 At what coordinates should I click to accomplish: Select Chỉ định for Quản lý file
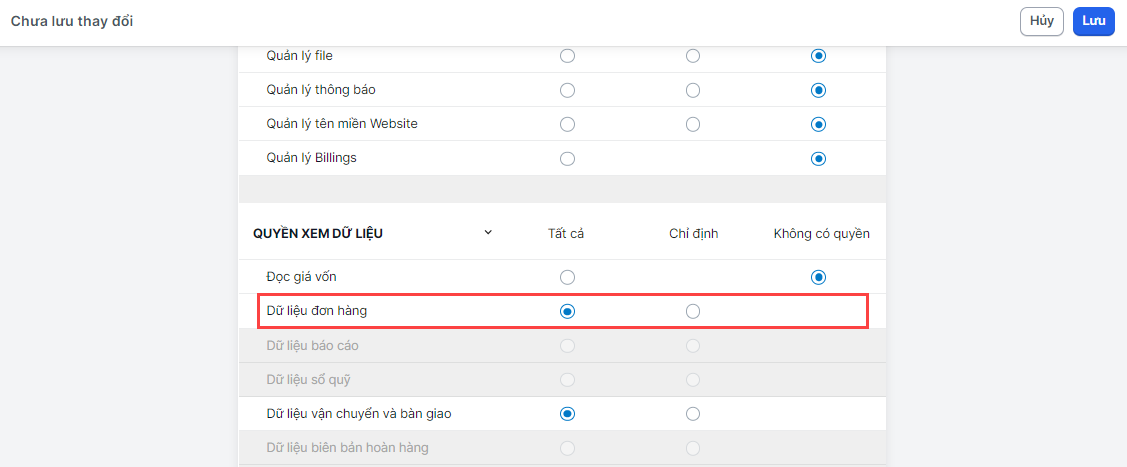click(693, 56)
